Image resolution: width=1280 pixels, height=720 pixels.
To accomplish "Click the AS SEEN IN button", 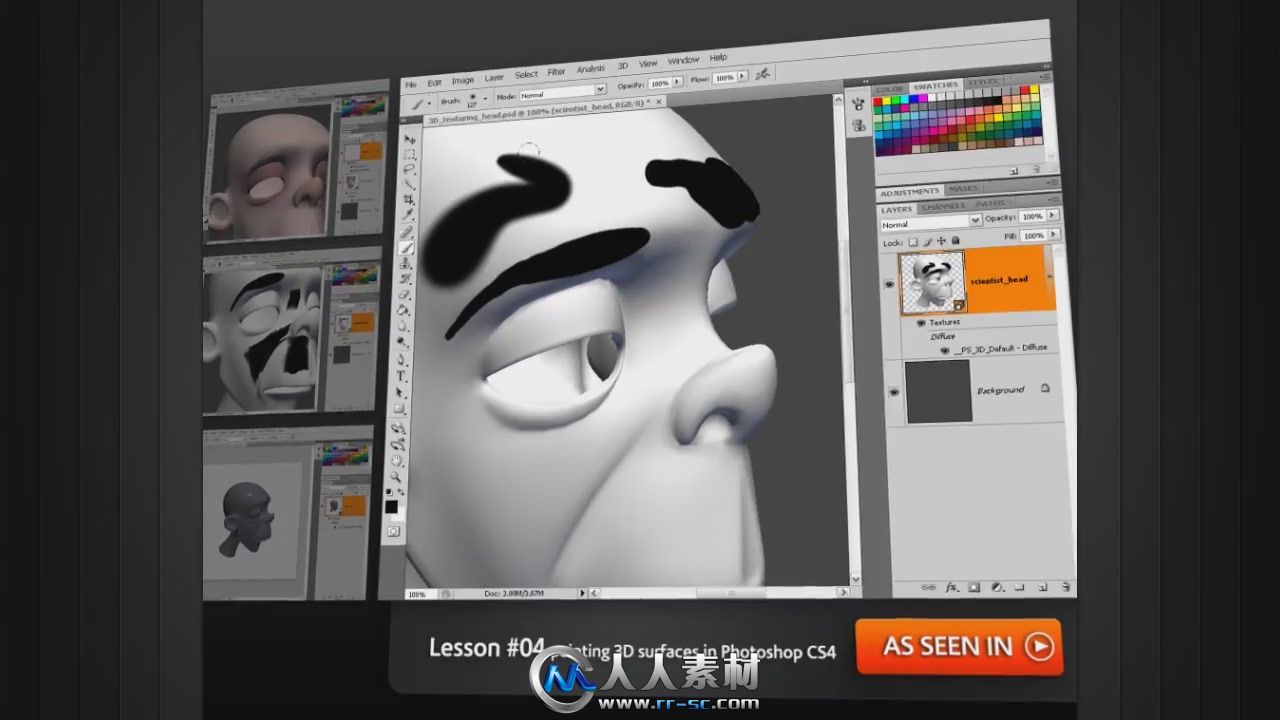I will tap(959, 646).
